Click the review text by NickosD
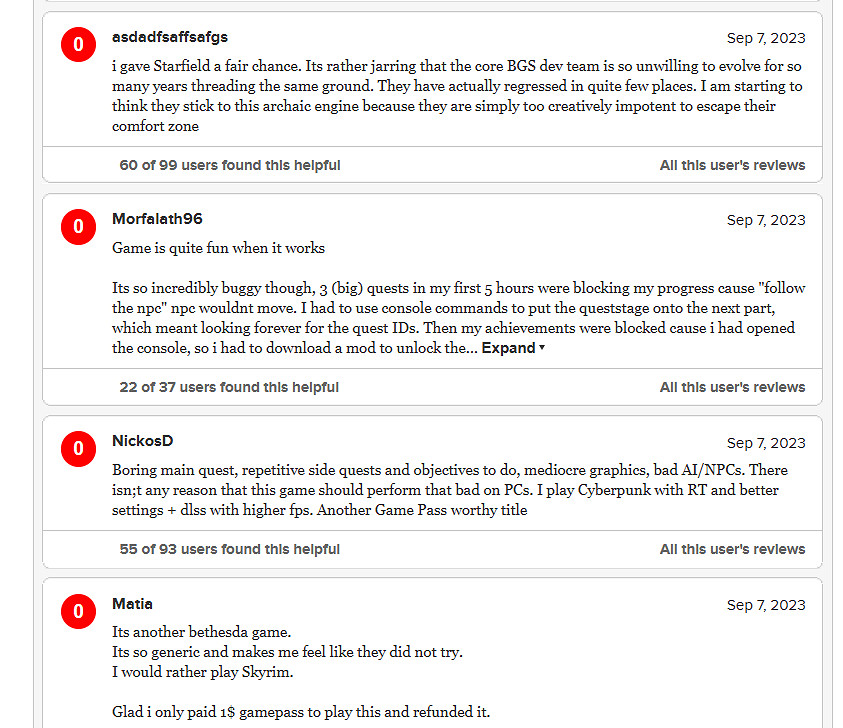Screen dimensions: 843x728 pyautogui.click(x=450, y=490)
